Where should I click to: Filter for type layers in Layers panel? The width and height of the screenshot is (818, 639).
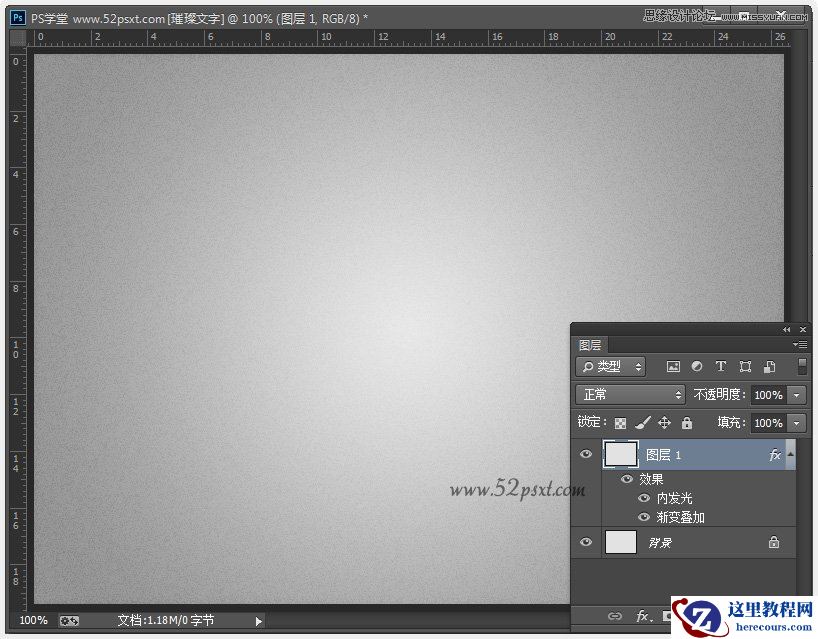point(720,366)
